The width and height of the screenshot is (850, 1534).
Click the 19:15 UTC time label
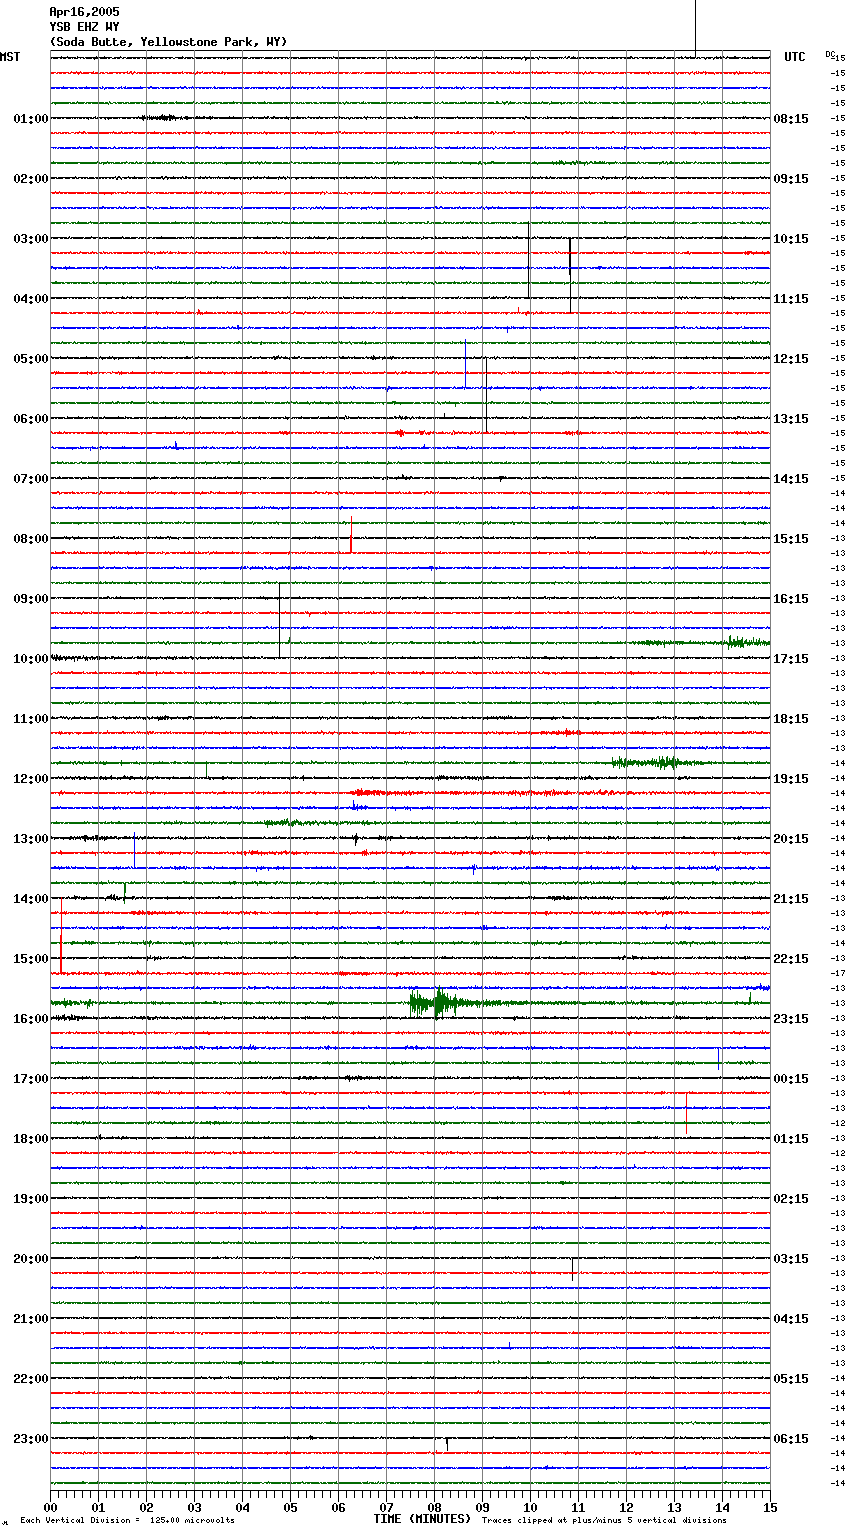[791, 779]
